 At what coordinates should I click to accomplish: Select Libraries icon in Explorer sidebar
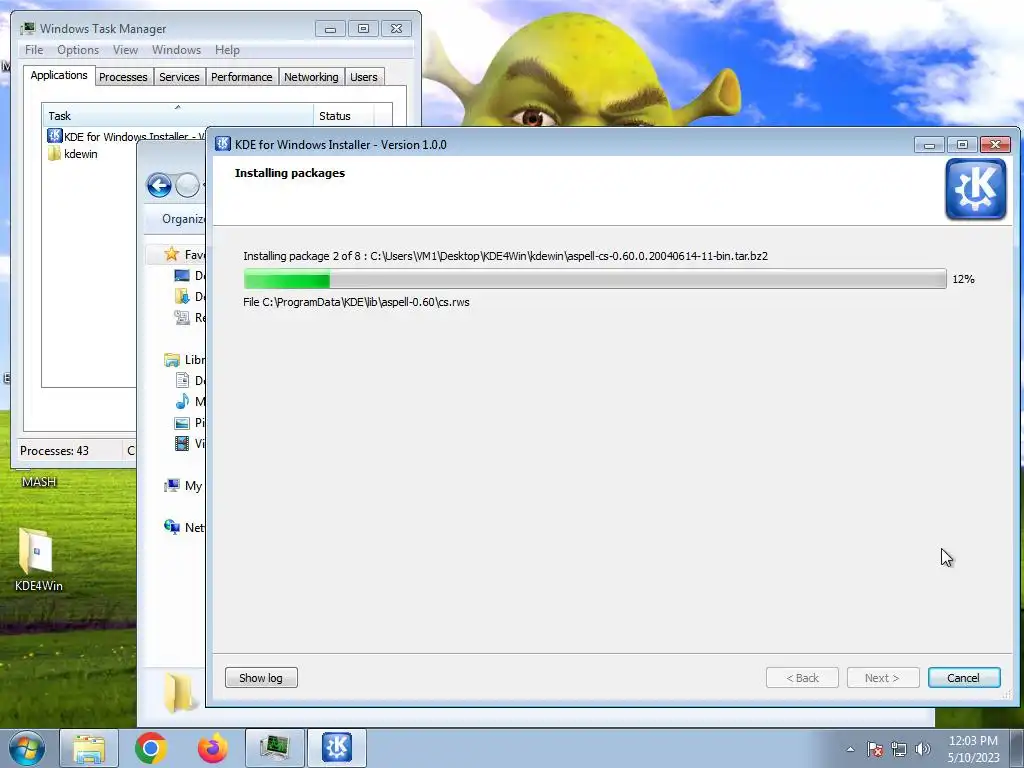172,360
